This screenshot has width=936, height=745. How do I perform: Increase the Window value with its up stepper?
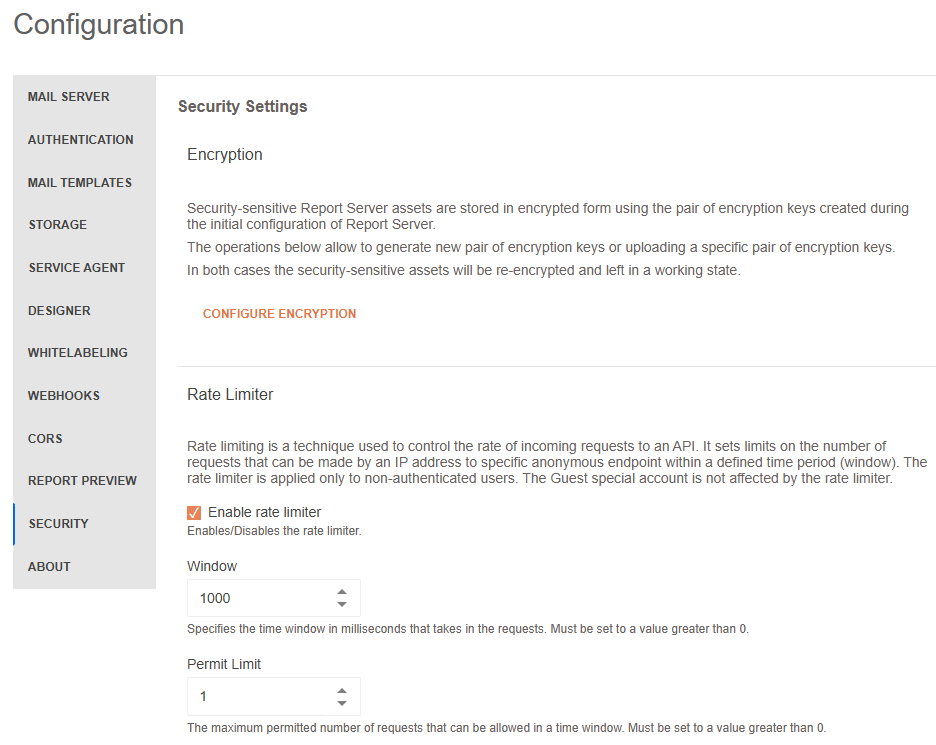point(341,591)
